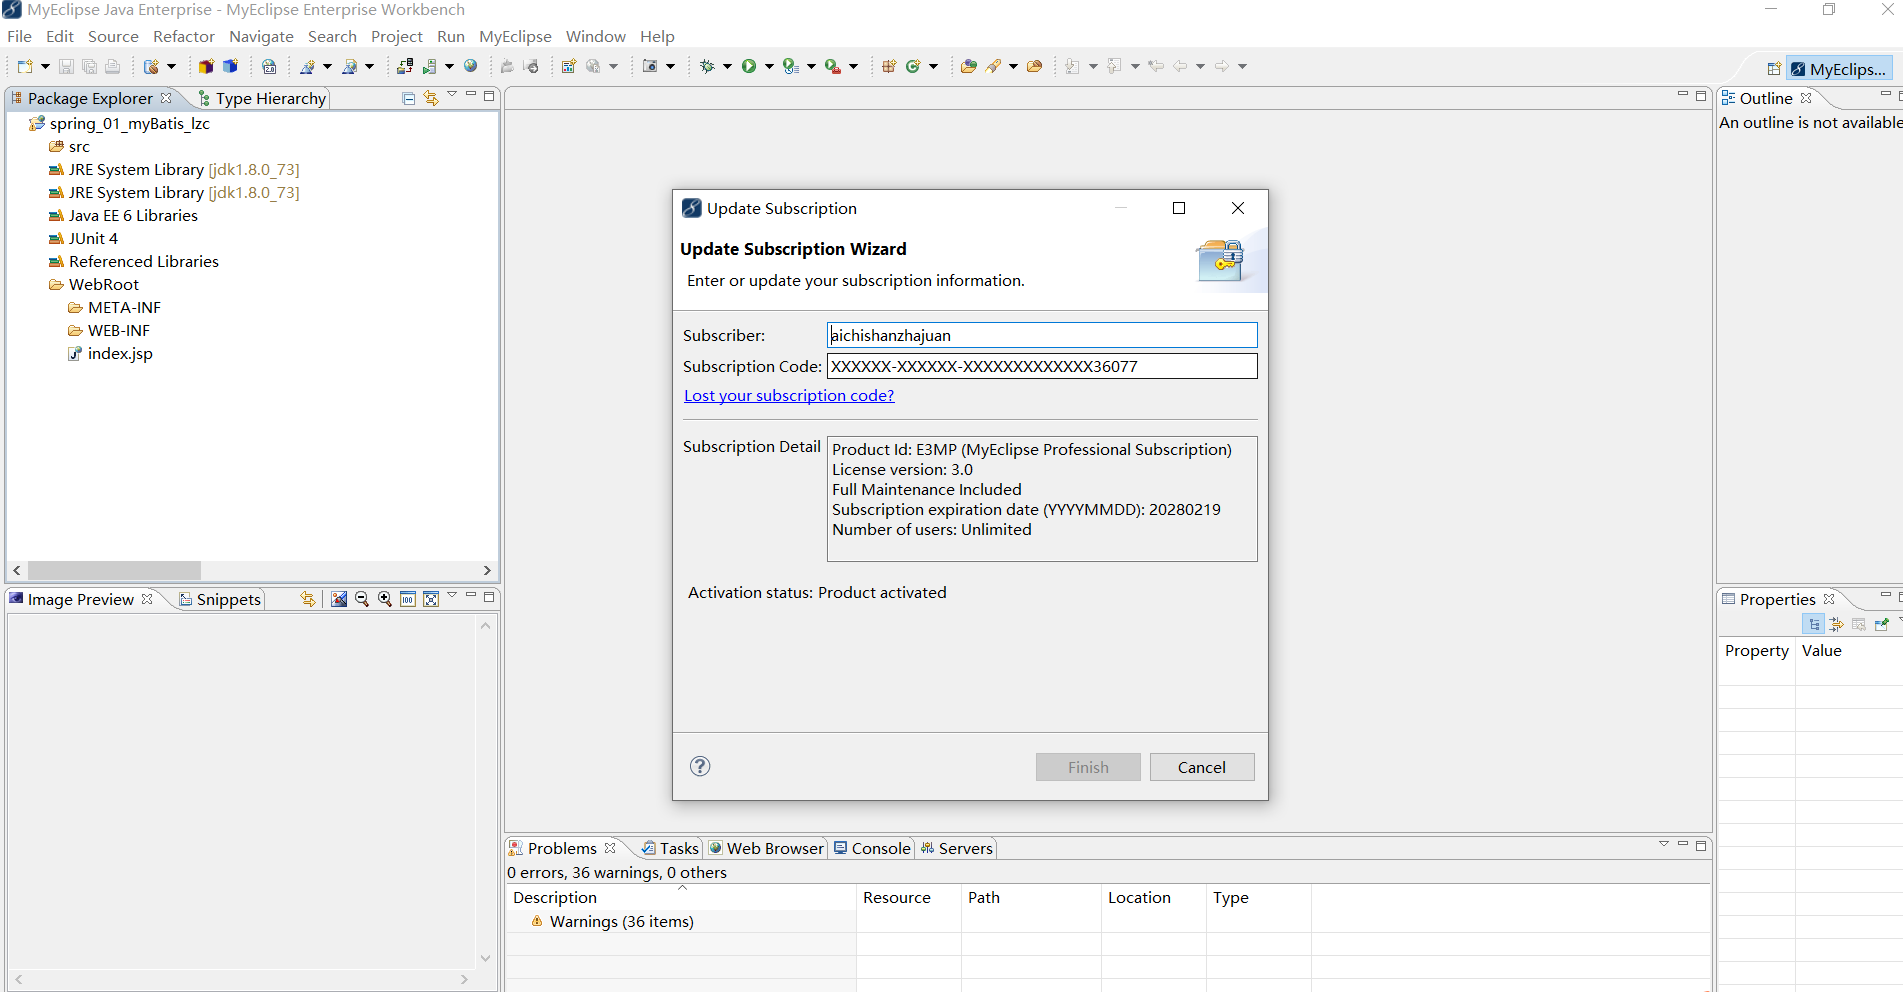The height and width of the screenshot is (992, 1903).
Task: Click the Subscription Code input field
Action: tap(1042, 366)
